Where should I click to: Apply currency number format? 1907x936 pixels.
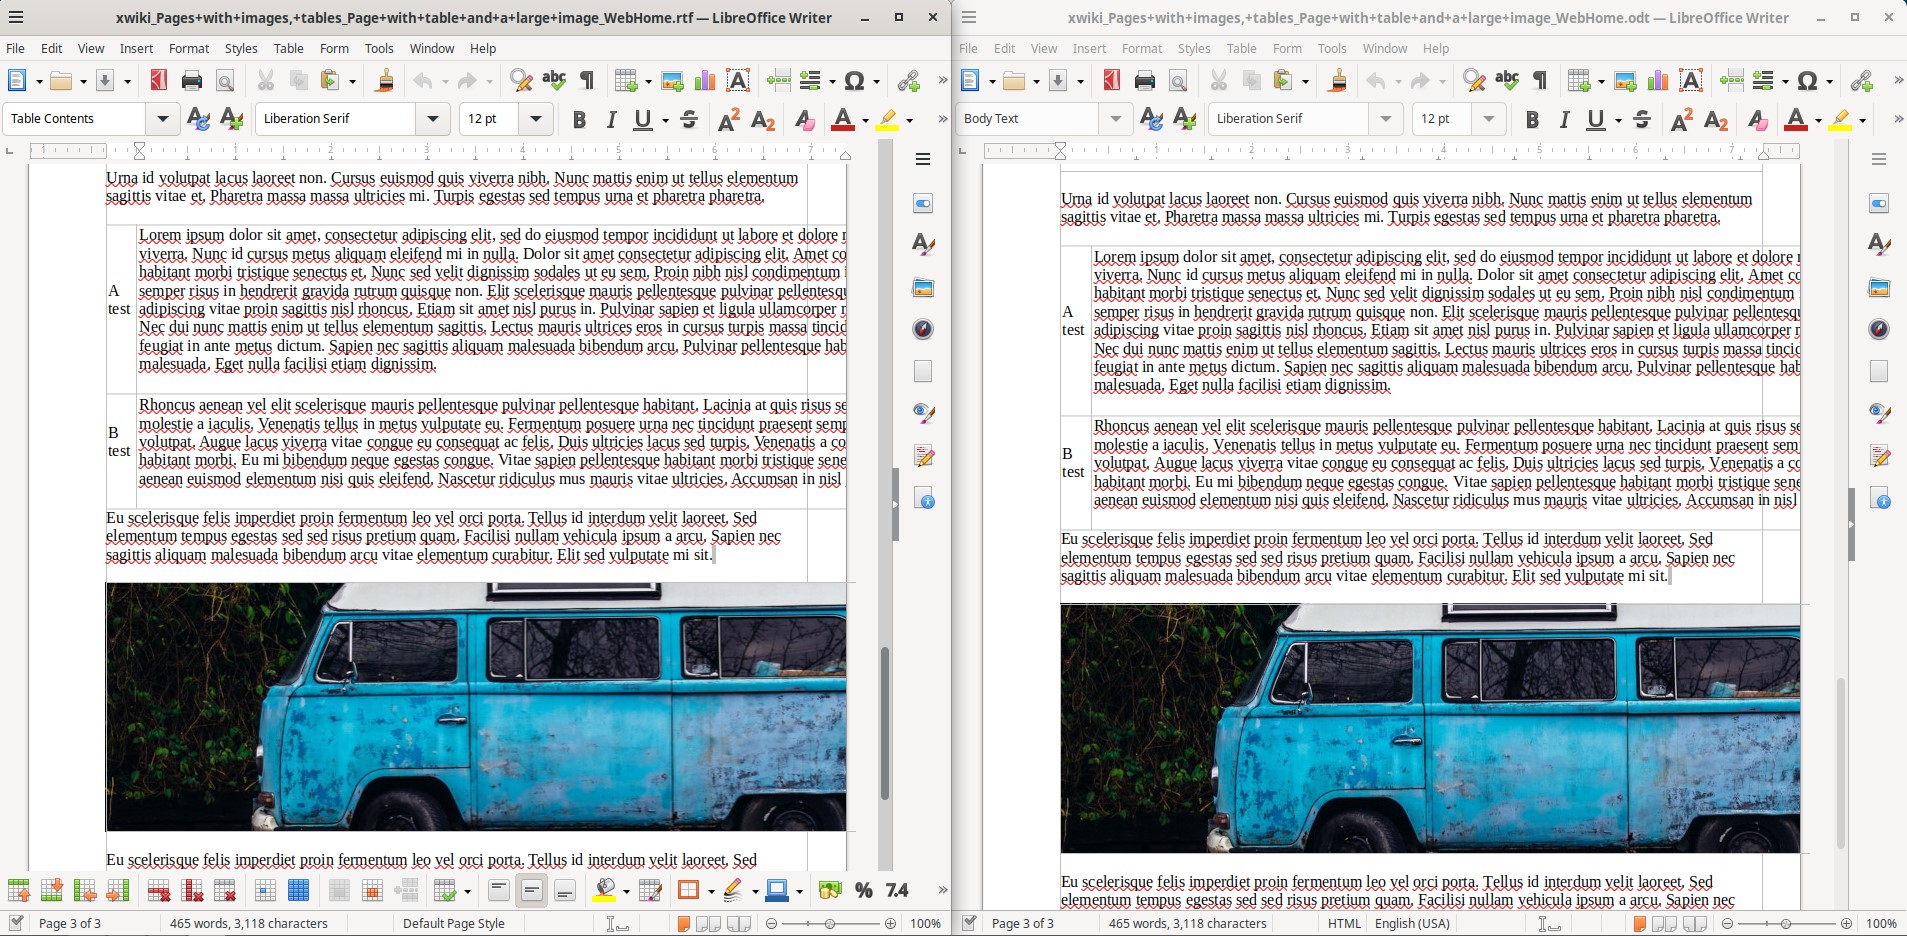point(830,890)
